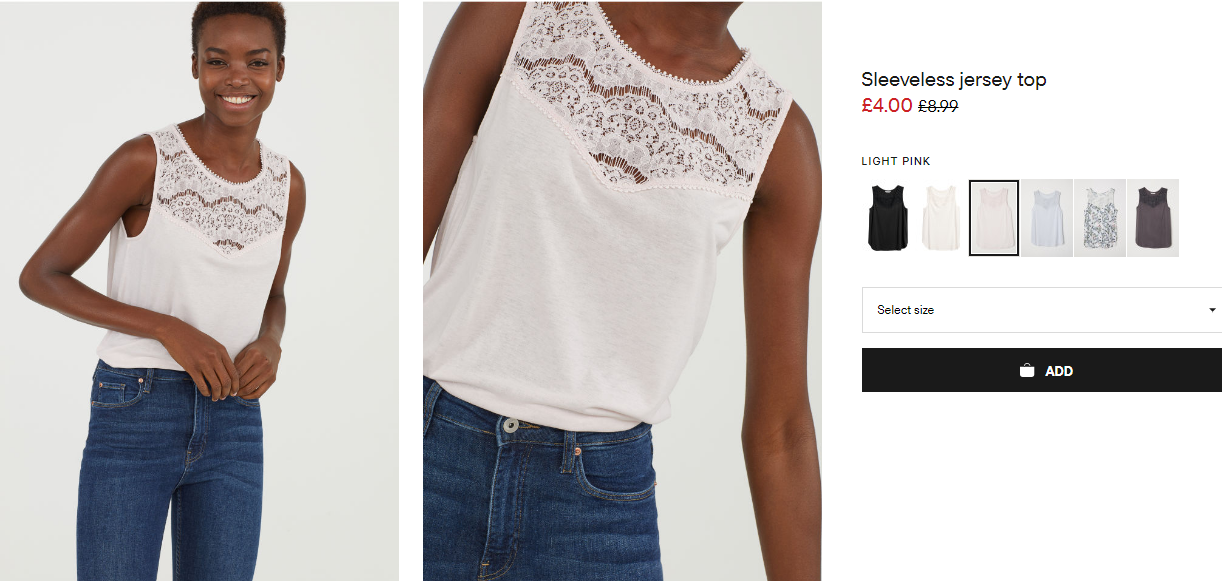Click the ADD text label

pyautogui.click(x=1059, y=371)
